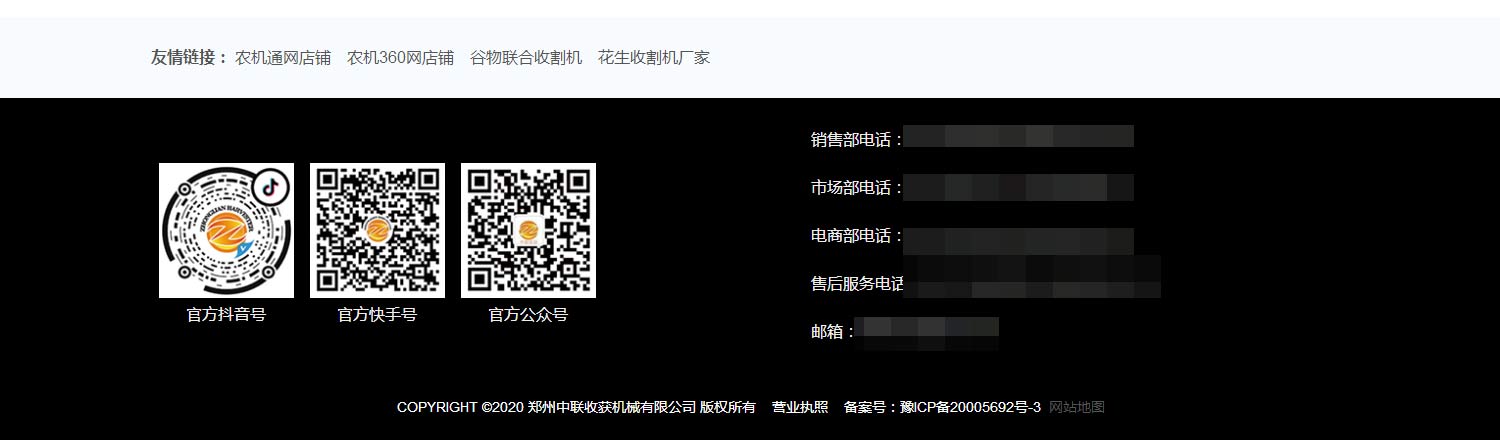
Task: Click the 官方快手号 QR code image
Action: point(377,230)
